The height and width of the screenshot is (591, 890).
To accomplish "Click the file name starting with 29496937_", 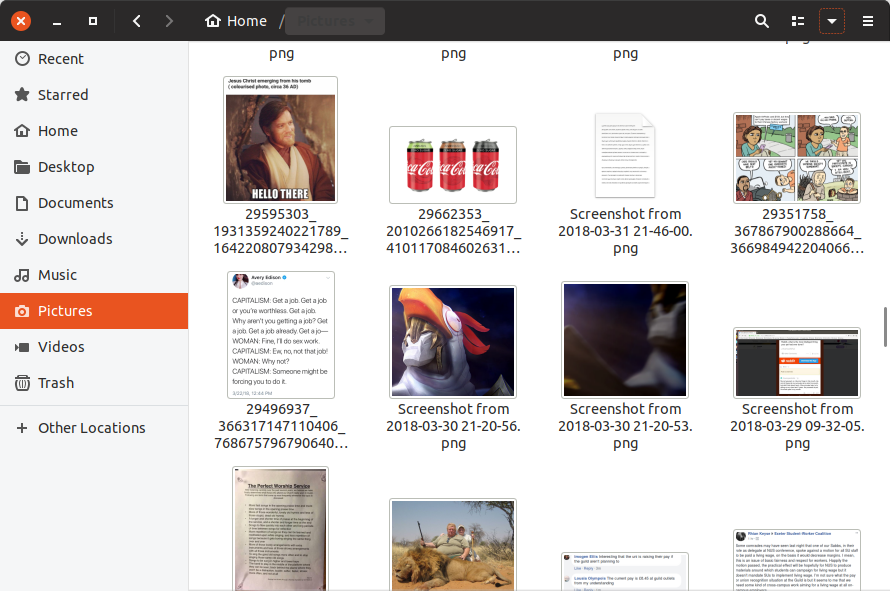I will (x=280, y=426).
